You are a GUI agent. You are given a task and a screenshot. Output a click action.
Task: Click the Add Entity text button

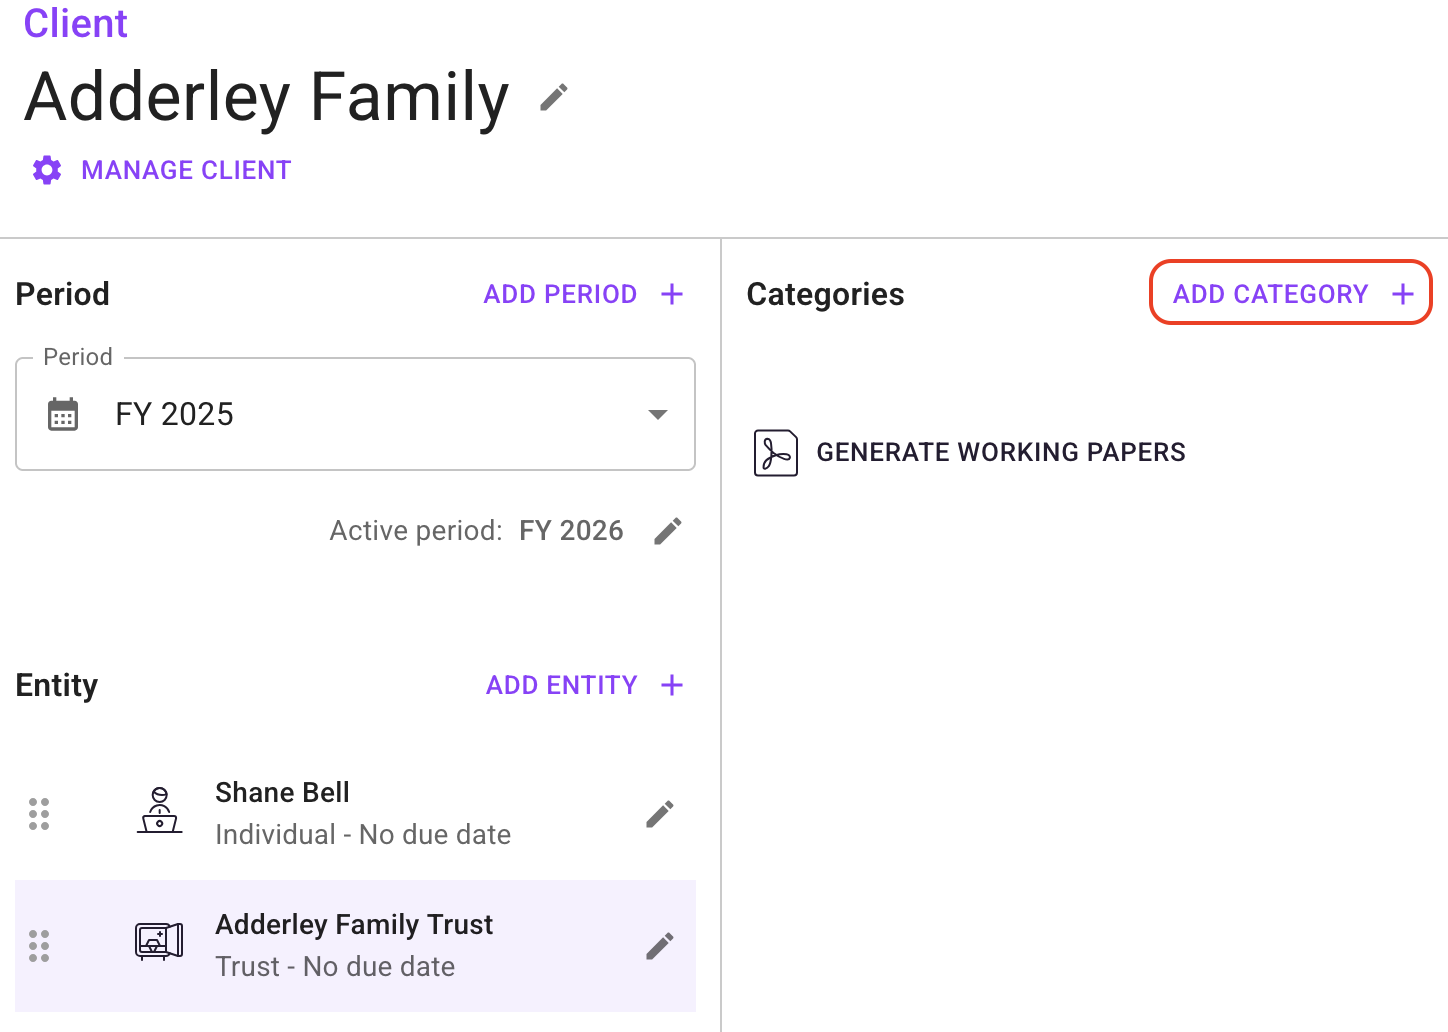tap(561, 685)
